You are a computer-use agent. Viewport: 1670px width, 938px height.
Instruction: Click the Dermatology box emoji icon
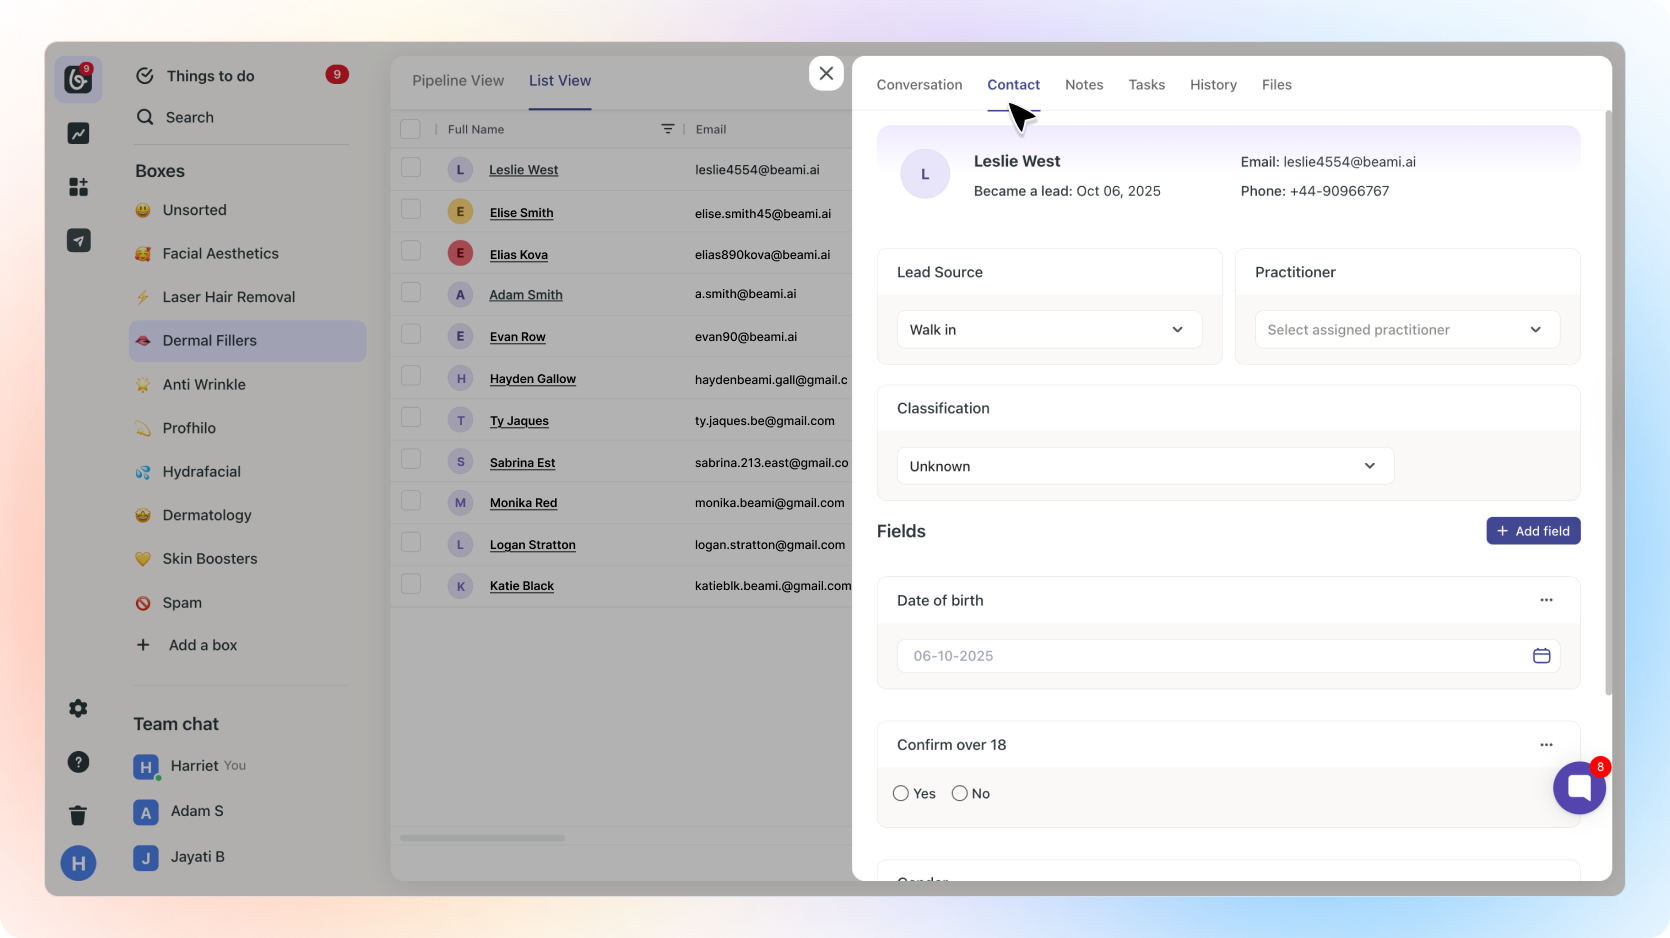(143, 515)
